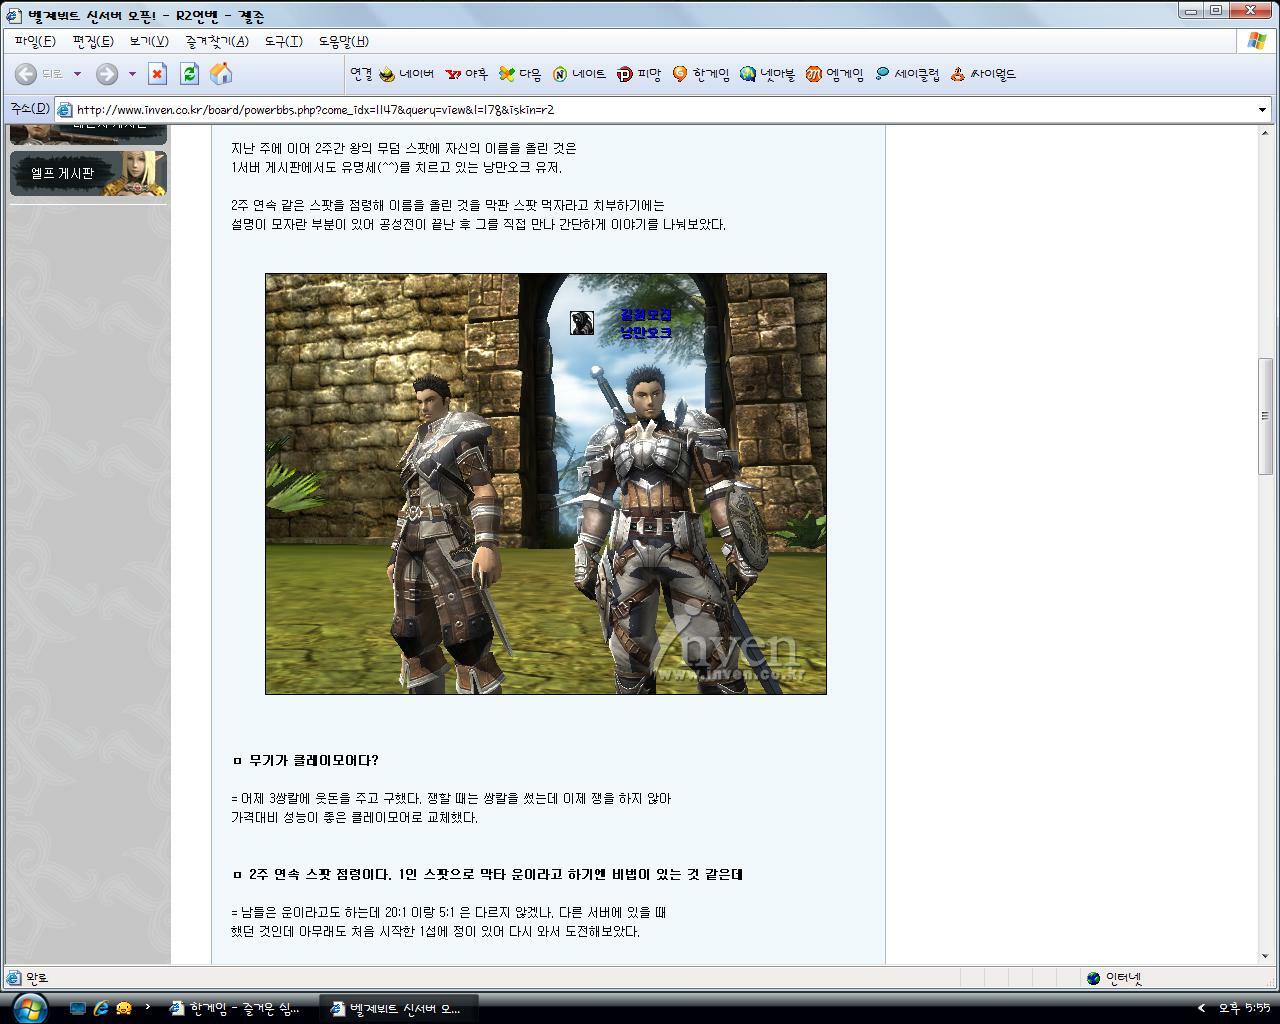Go to homepage using the Home icon
Viewport: 1280px width, 1024px height.
[x=220, y=73]
